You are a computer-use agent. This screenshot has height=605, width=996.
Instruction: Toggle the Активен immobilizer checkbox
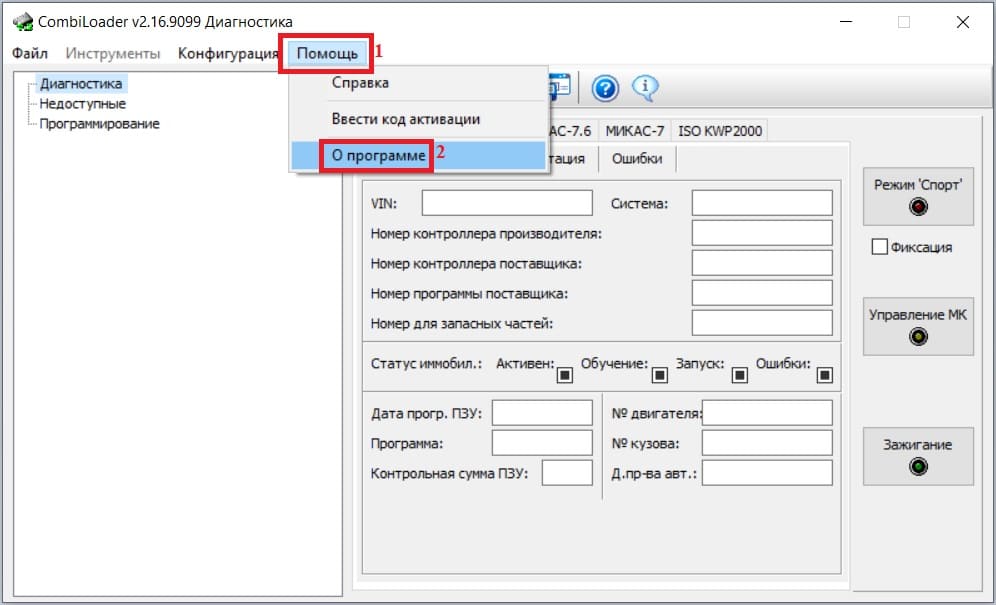click(565, 375)
